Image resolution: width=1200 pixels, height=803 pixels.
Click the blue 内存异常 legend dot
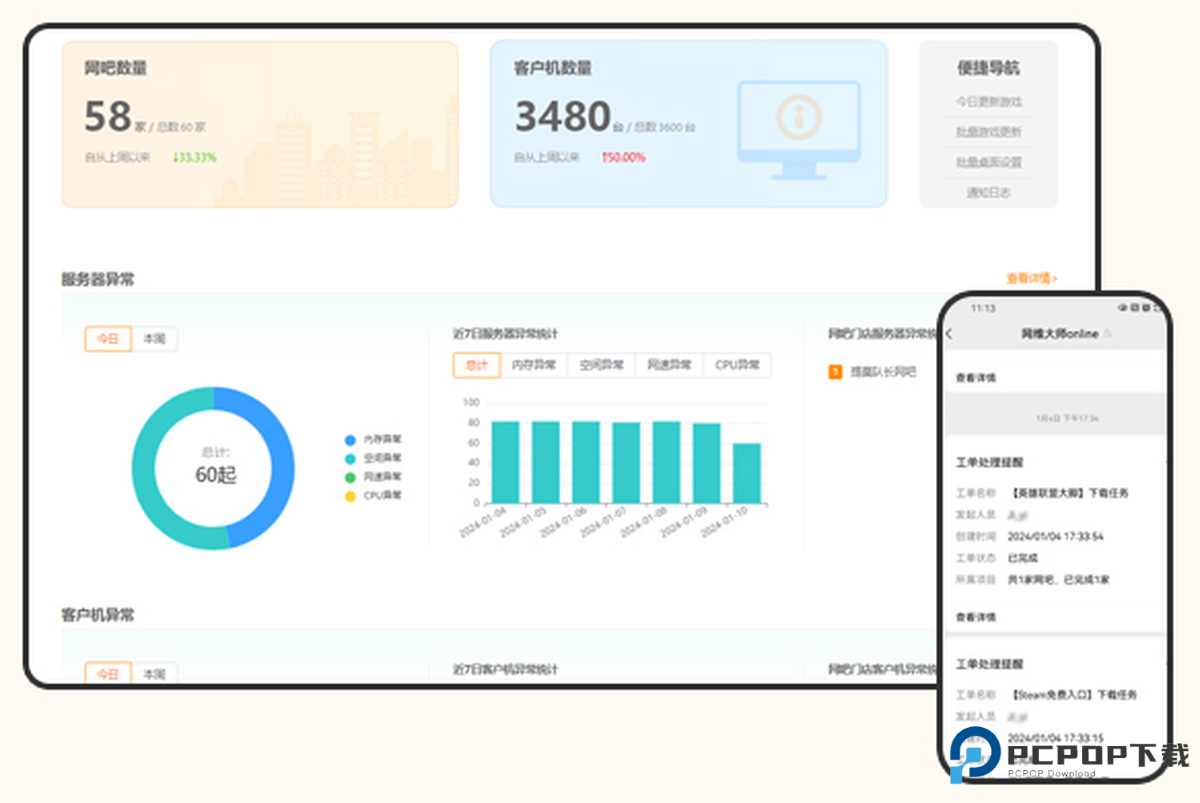350,439
